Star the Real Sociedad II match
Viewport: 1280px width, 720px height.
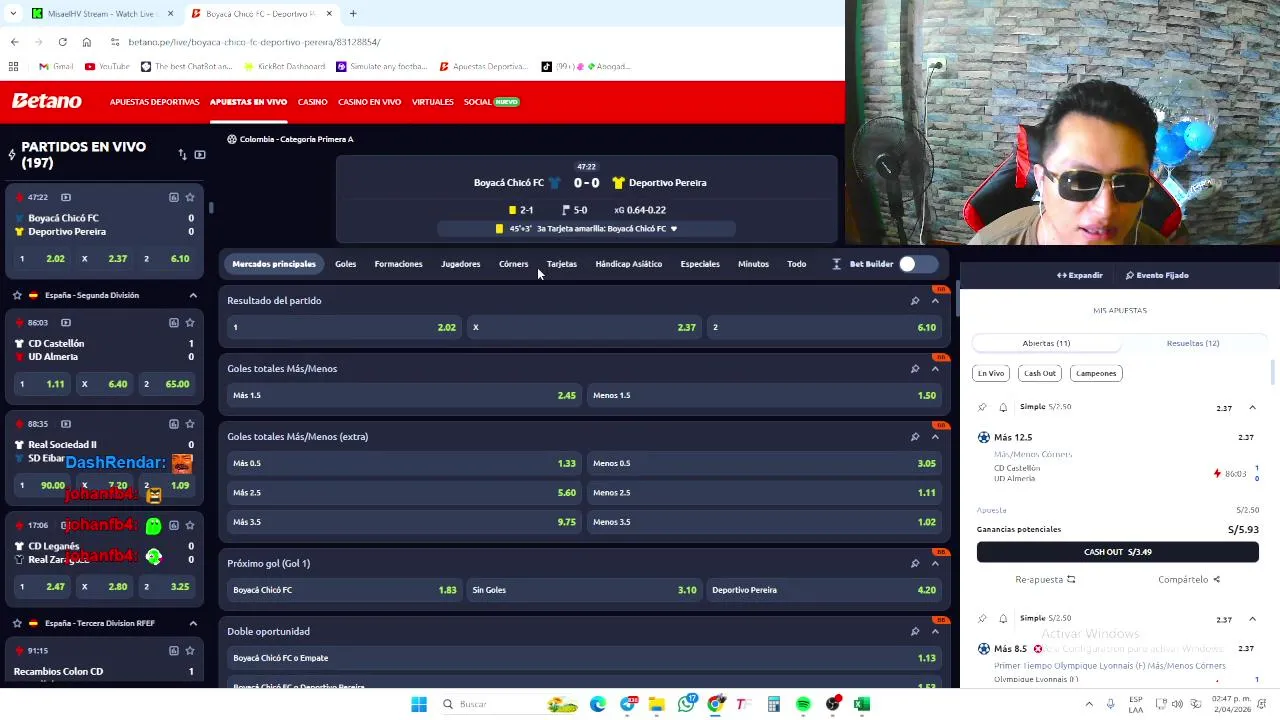[190, 423]
